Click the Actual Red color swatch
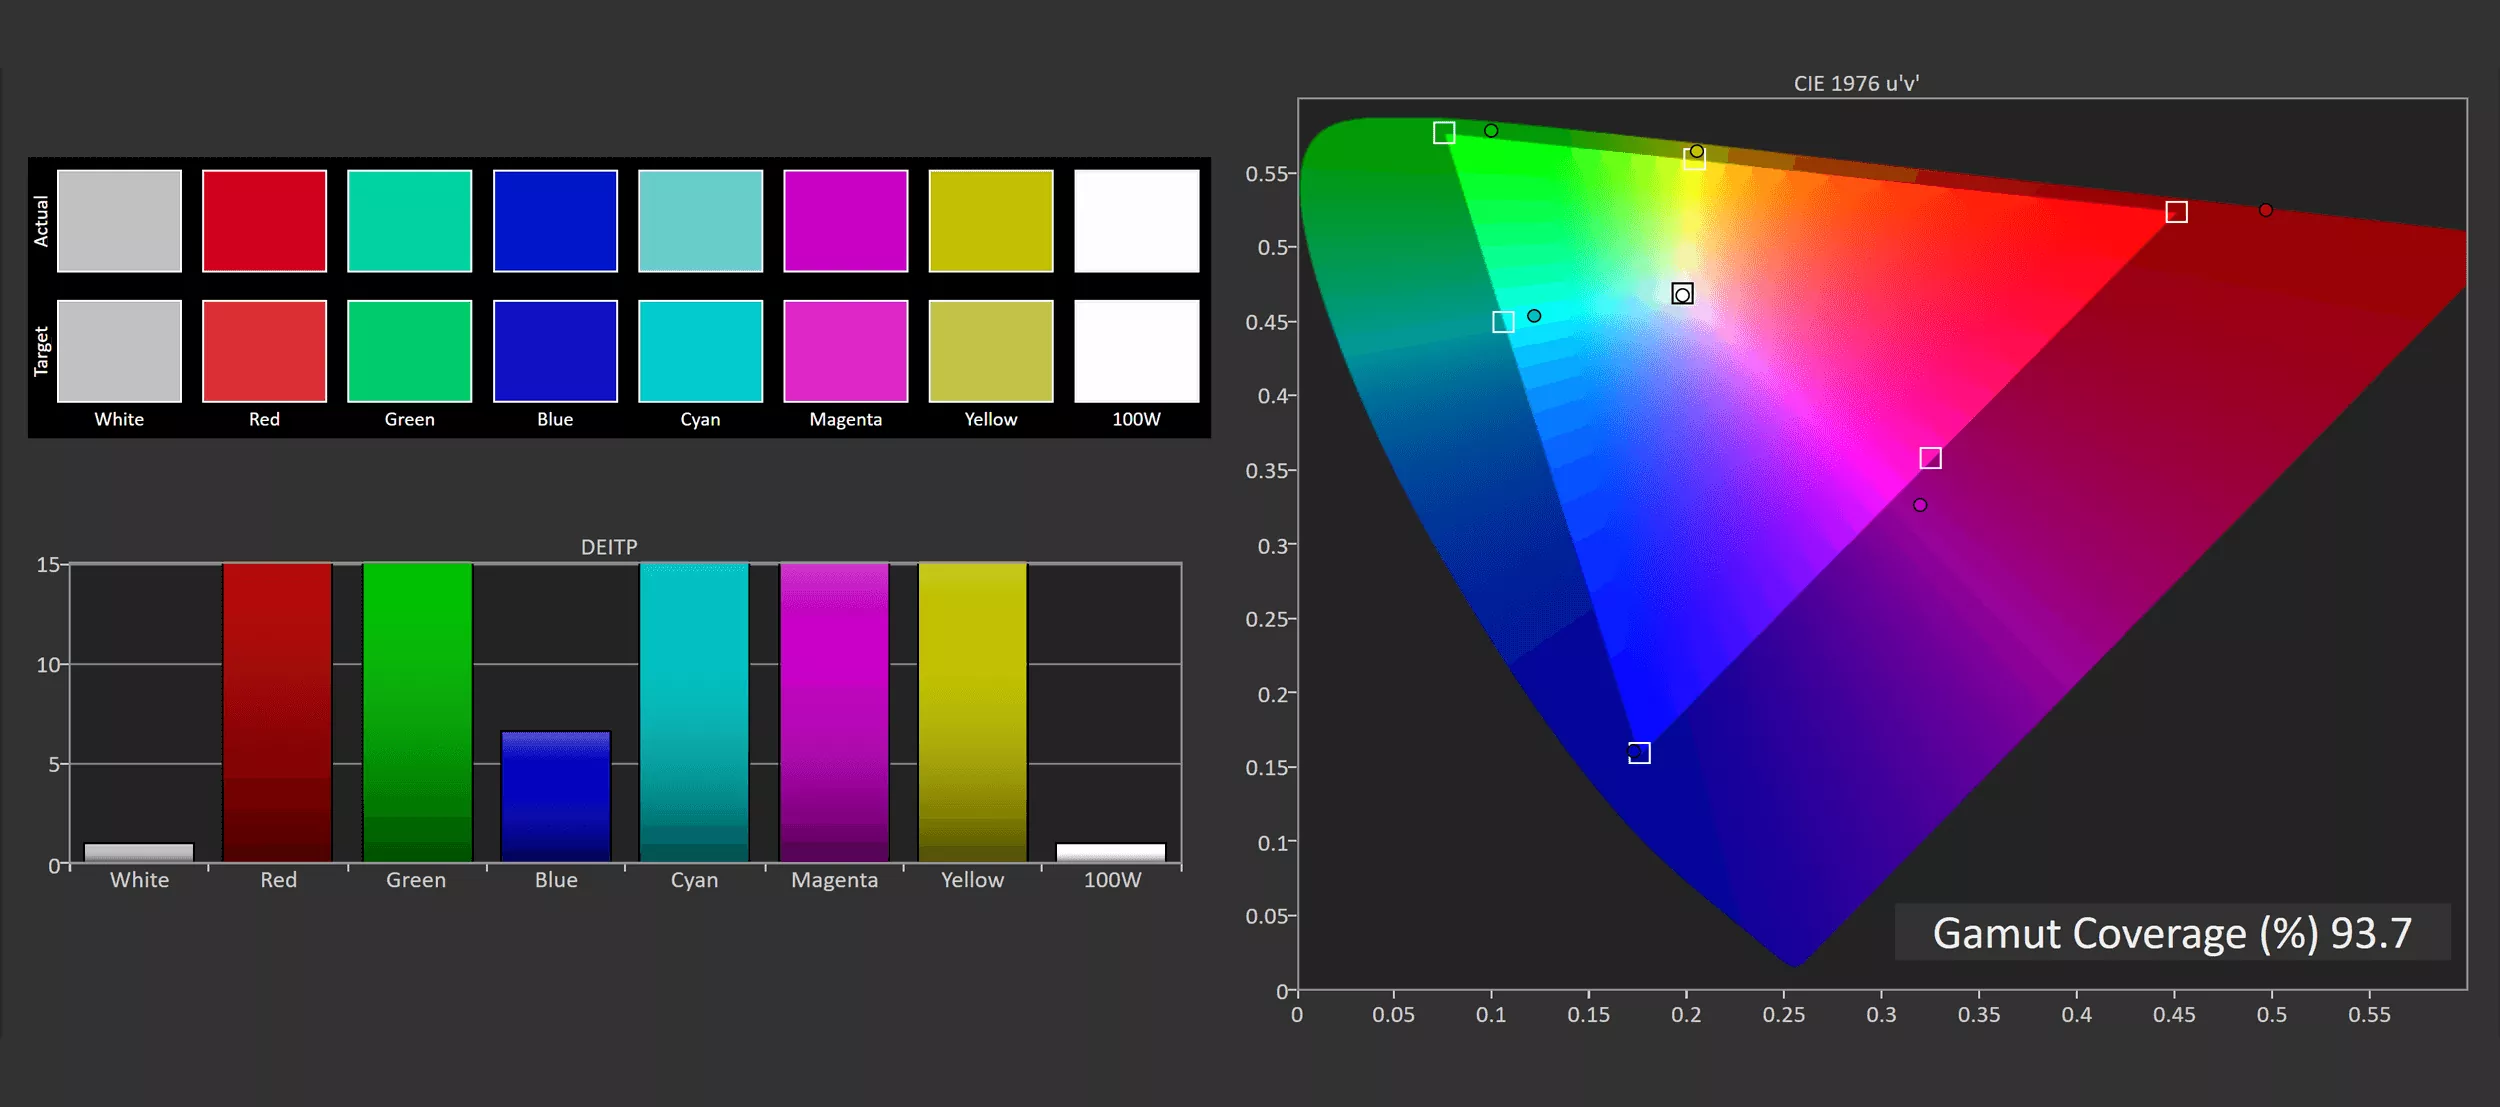Image resolution: width=2500 pixels, height=1107 pixels. (x=264, y=221)
